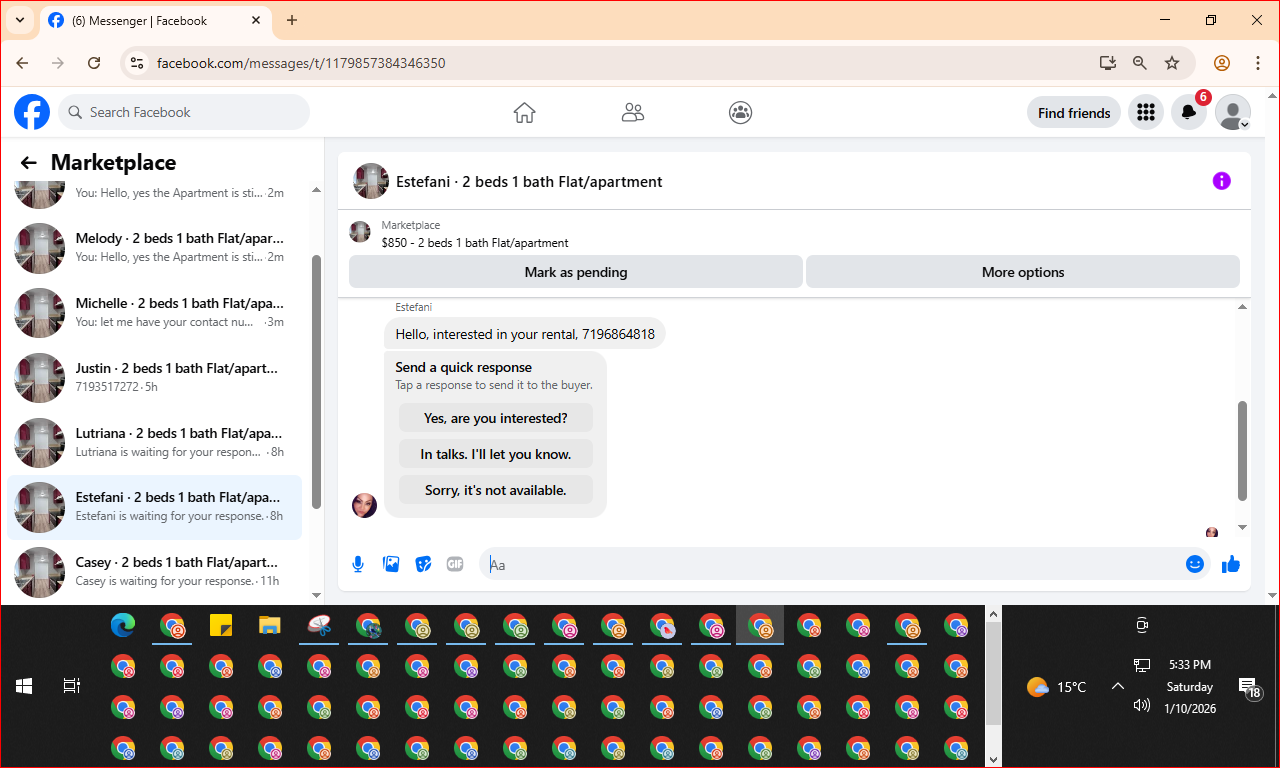Open the emoji picker in message field
Image resolution: width=1280 pixels, height=768 pixels.
point(1194,564)
